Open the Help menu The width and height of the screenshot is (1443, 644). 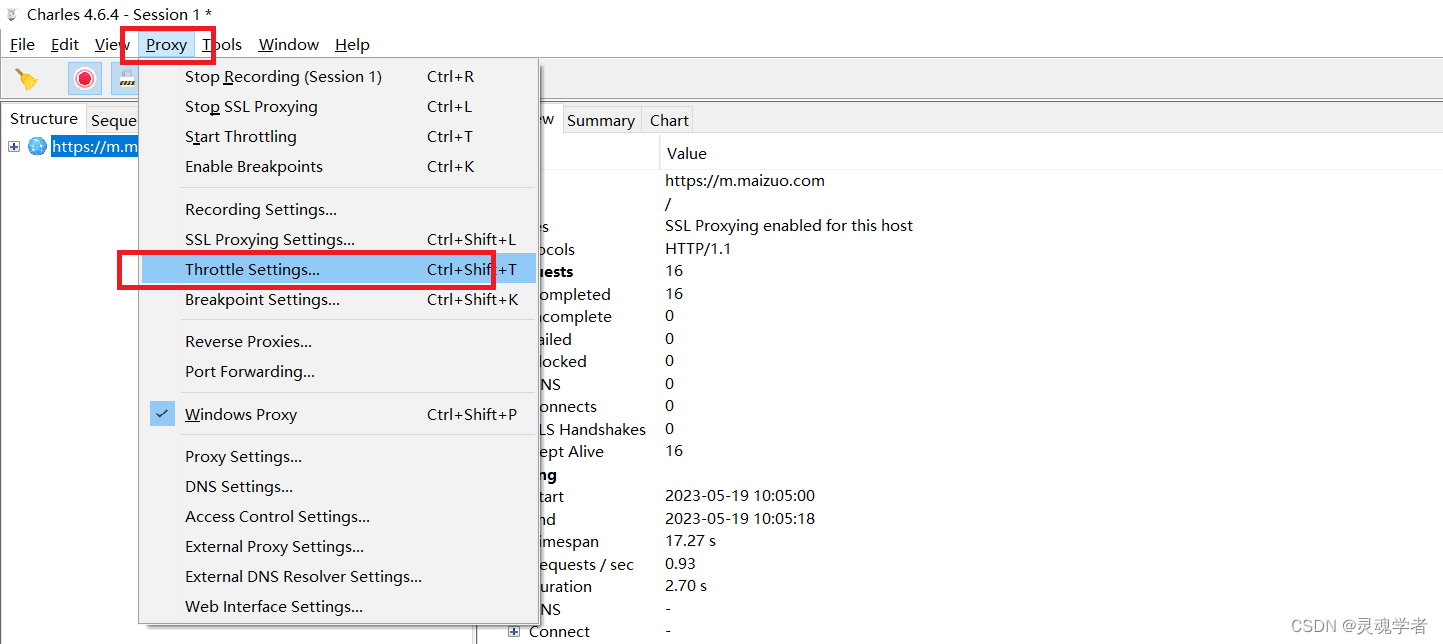tap(352, 44)
